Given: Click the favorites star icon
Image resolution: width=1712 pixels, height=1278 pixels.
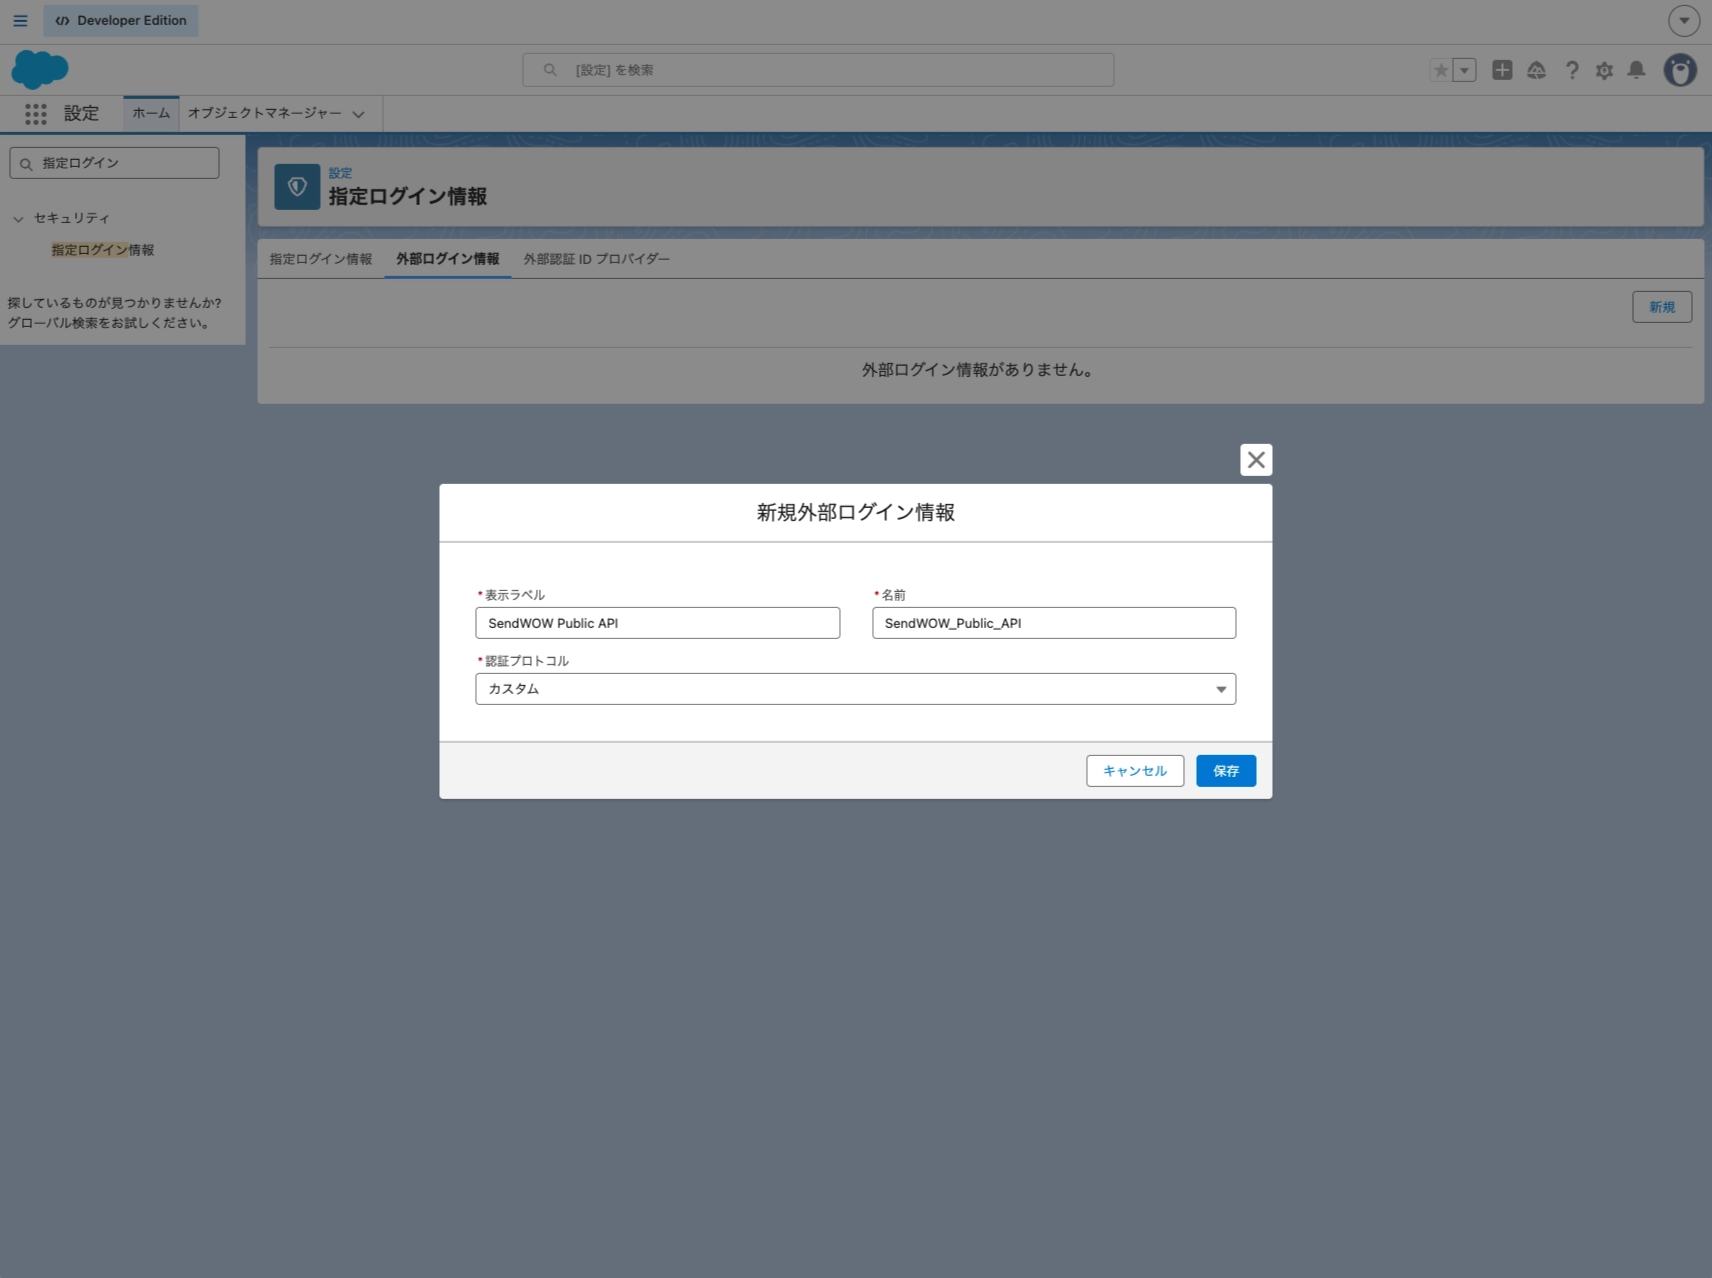Looking at the screenshot, I should coord(1441,70).
